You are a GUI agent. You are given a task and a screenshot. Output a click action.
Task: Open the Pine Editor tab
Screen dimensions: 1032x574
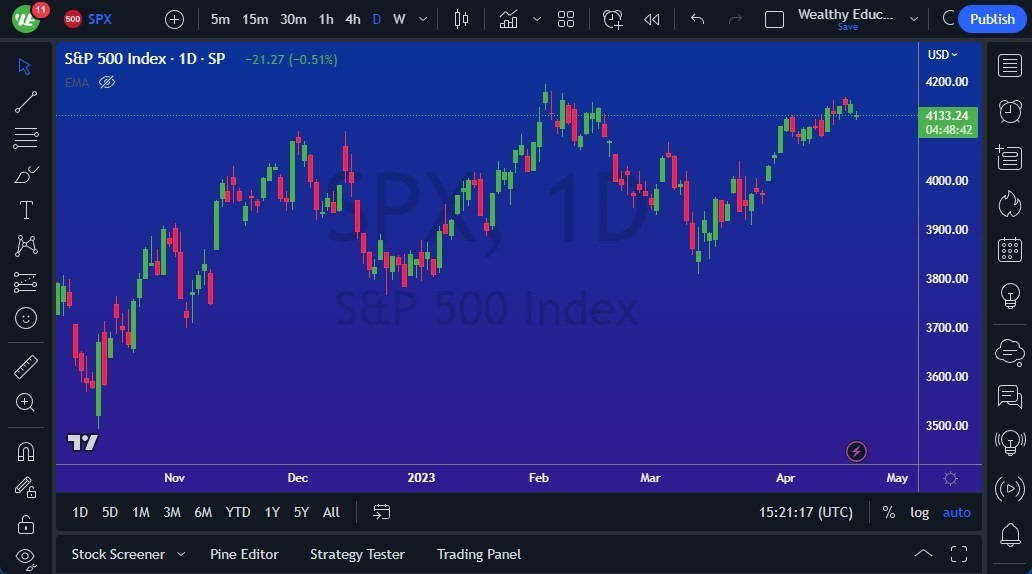pos(244,554)
